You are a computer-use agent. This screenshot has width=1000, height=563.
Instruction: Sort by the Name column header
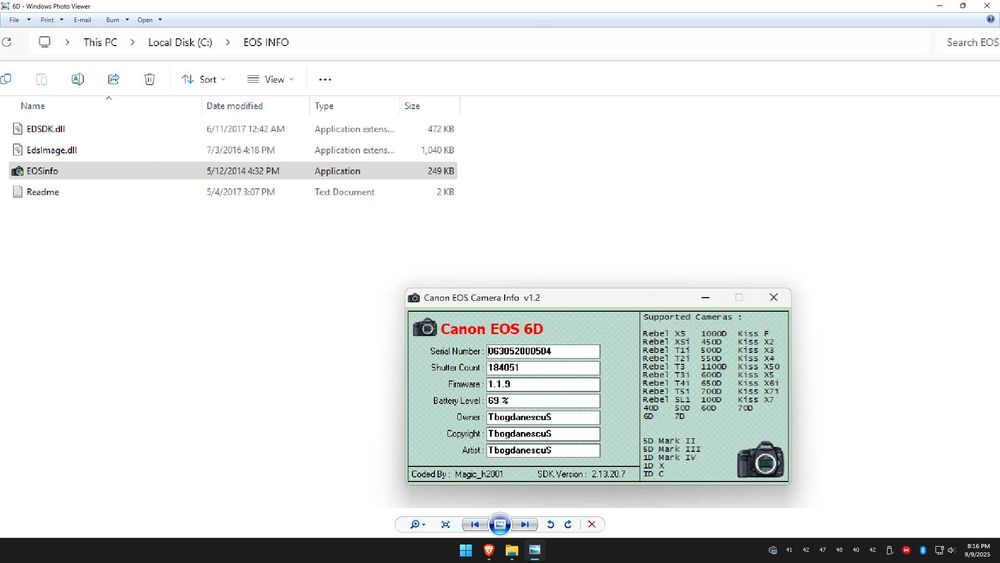[33, 106]
